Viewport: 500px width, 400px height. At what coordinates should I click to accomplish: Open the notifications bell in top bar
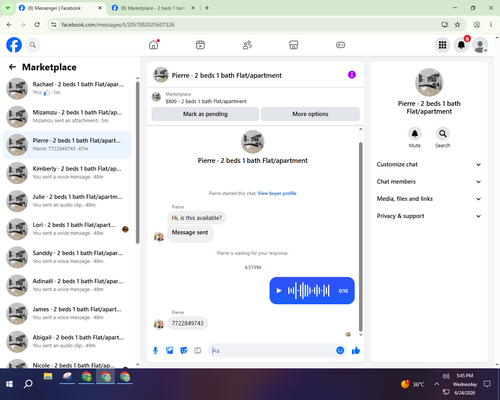point(461,45)
